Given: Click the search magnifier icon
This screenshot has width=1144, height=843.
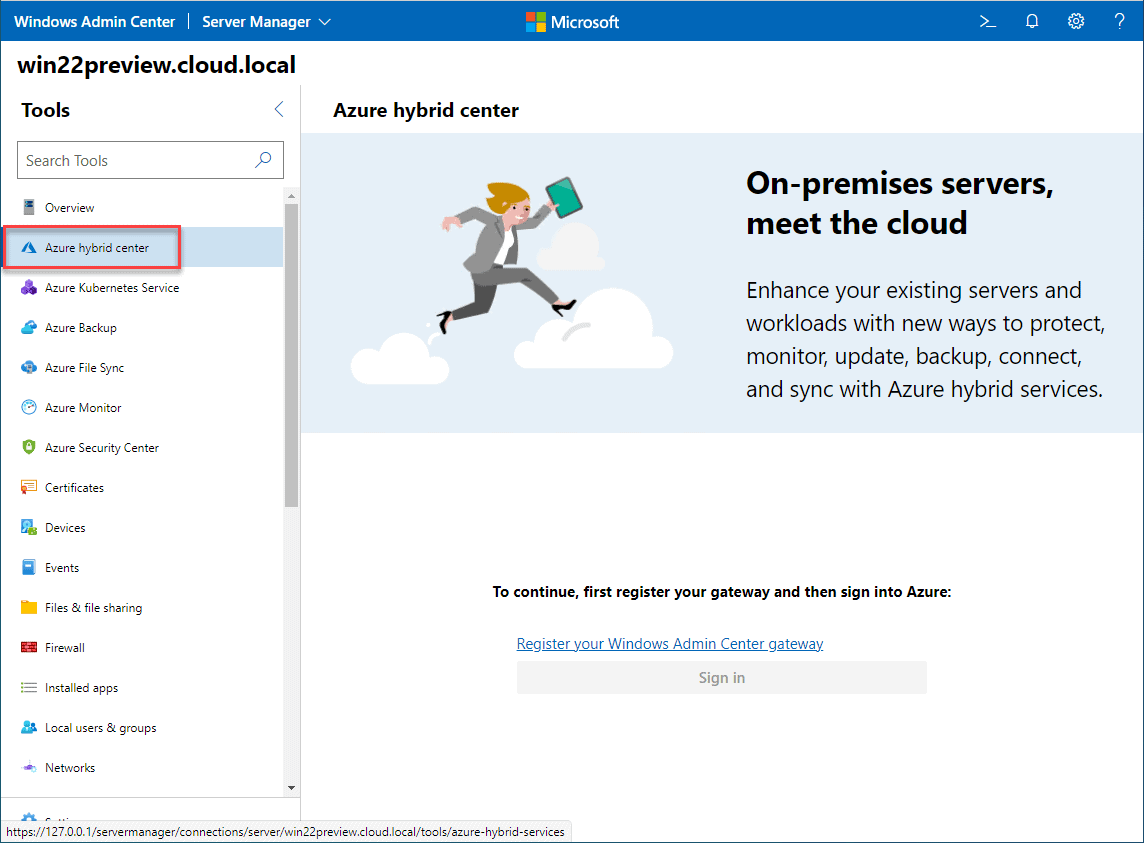Looking at the screenshot, I should [263, 160].
